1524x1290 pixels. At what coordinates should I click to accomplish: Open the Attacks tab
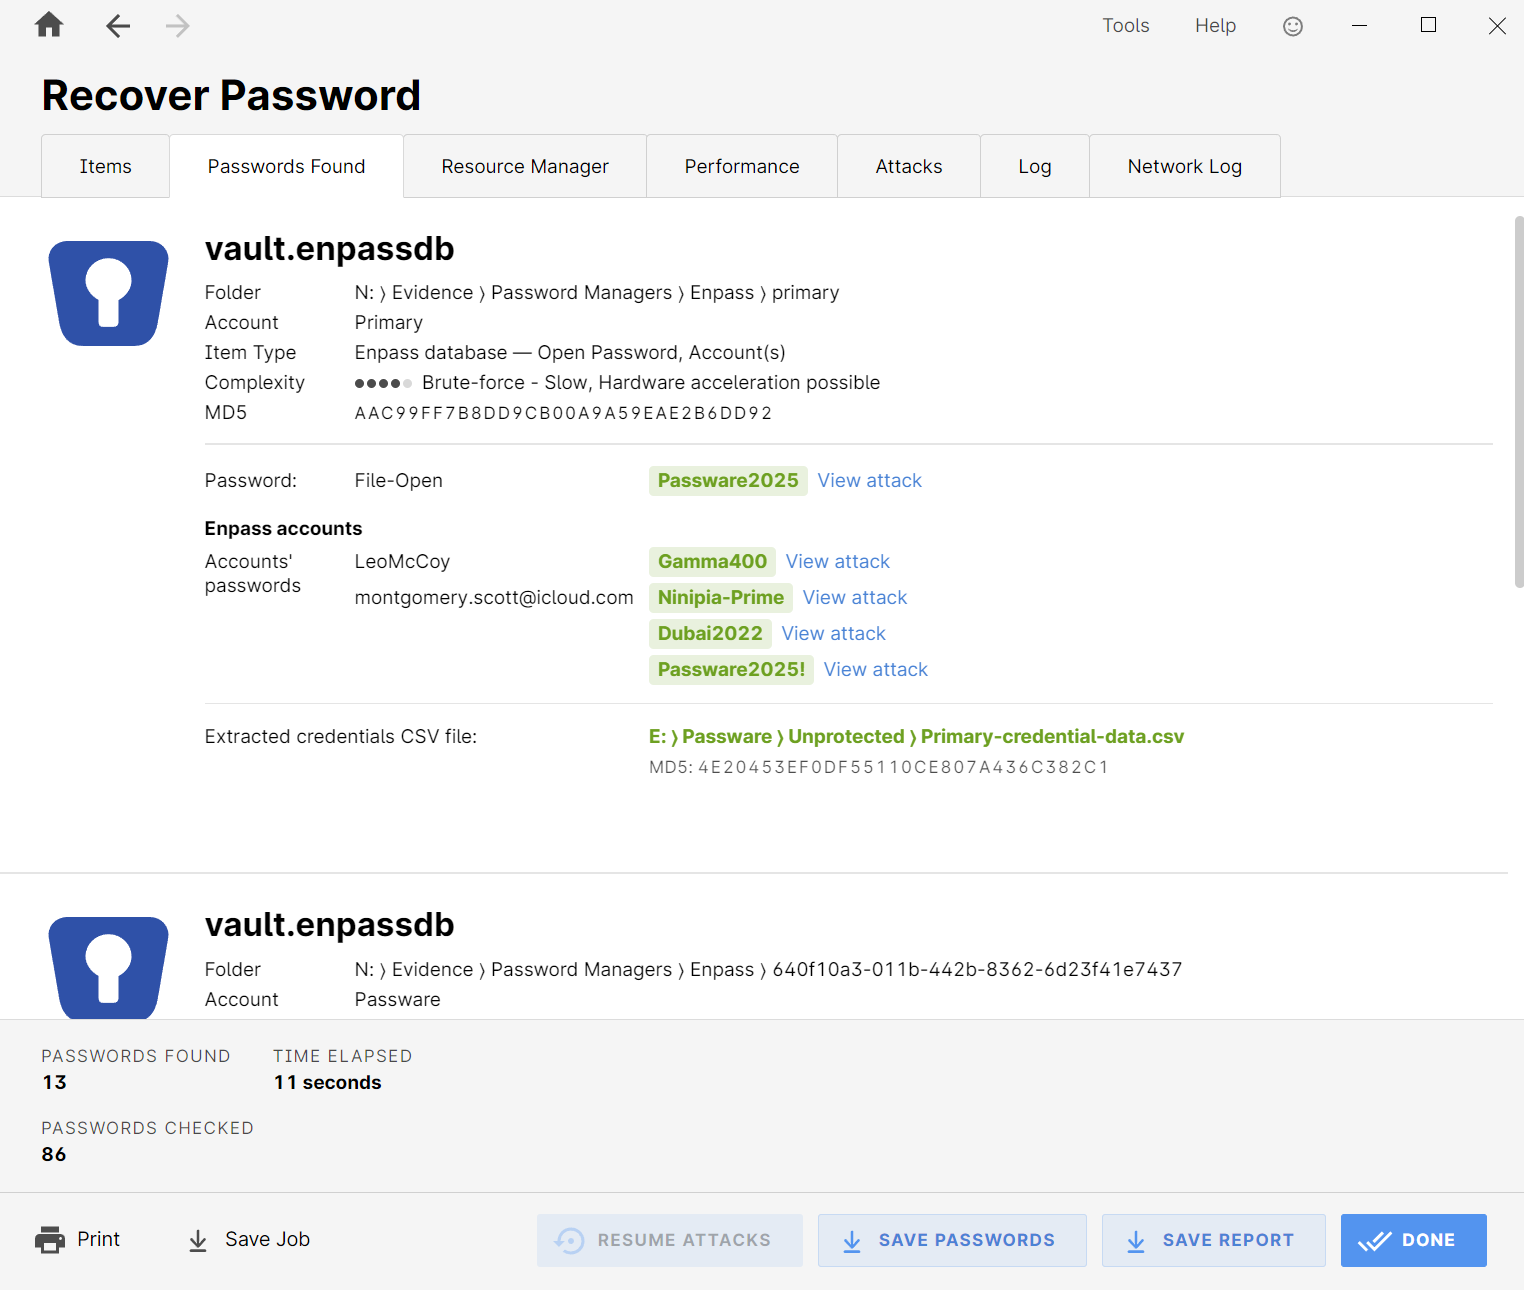pyautogui.click(x=908, y=166)
